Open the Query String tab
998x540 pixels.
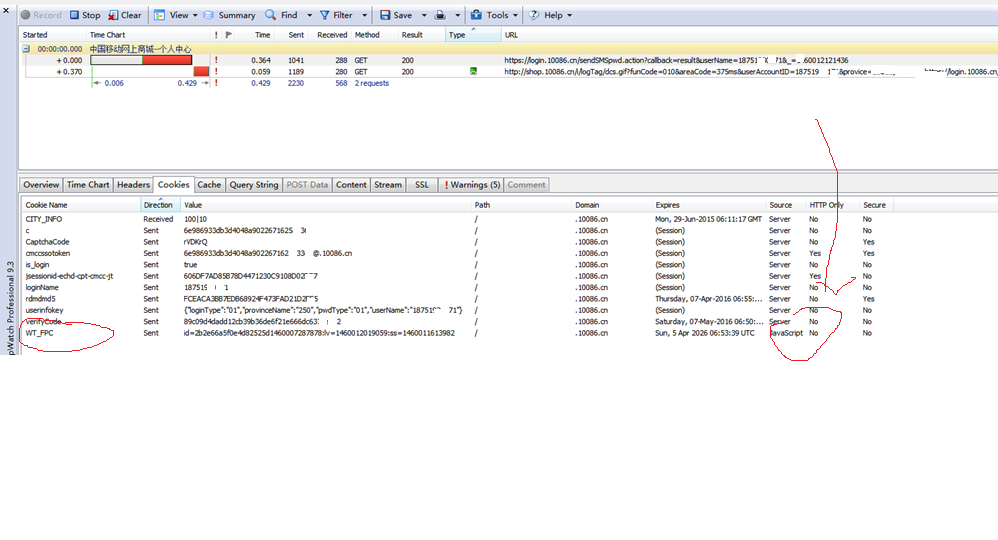pos(254,185)
